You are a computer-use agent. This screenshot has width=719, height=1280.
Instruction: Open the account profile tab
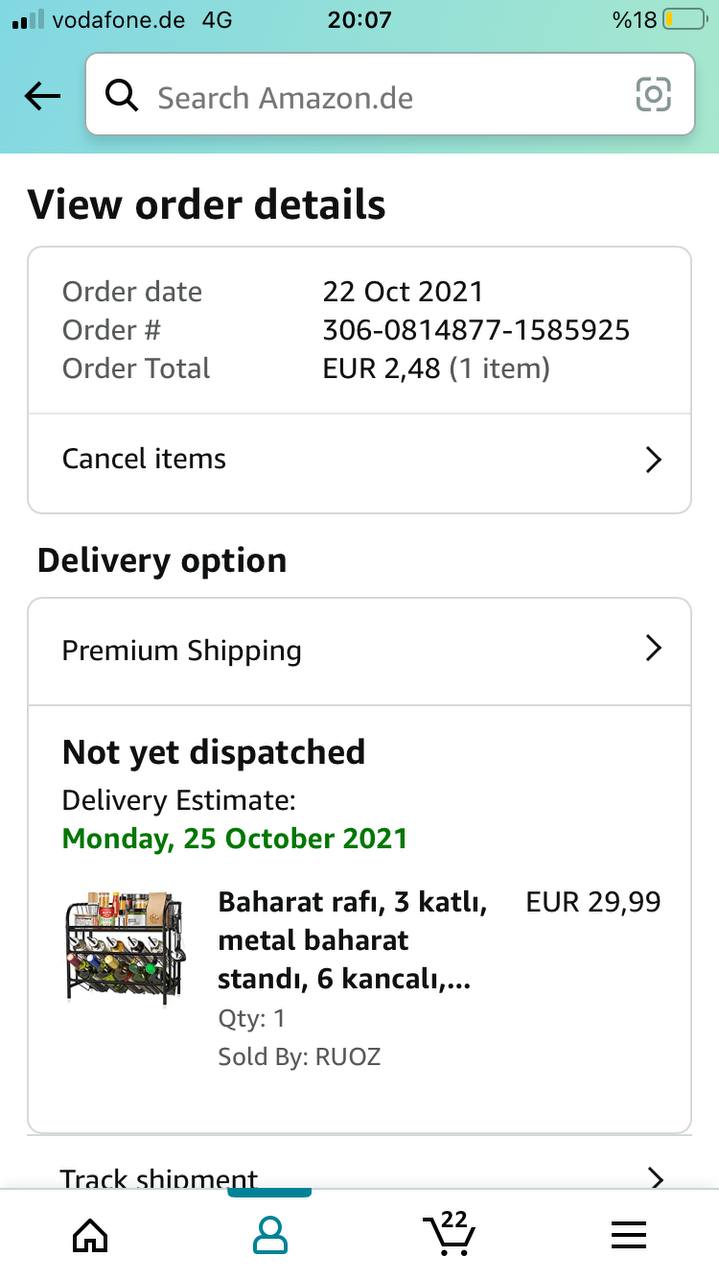pyautogui.click(x=270, y=1236)
